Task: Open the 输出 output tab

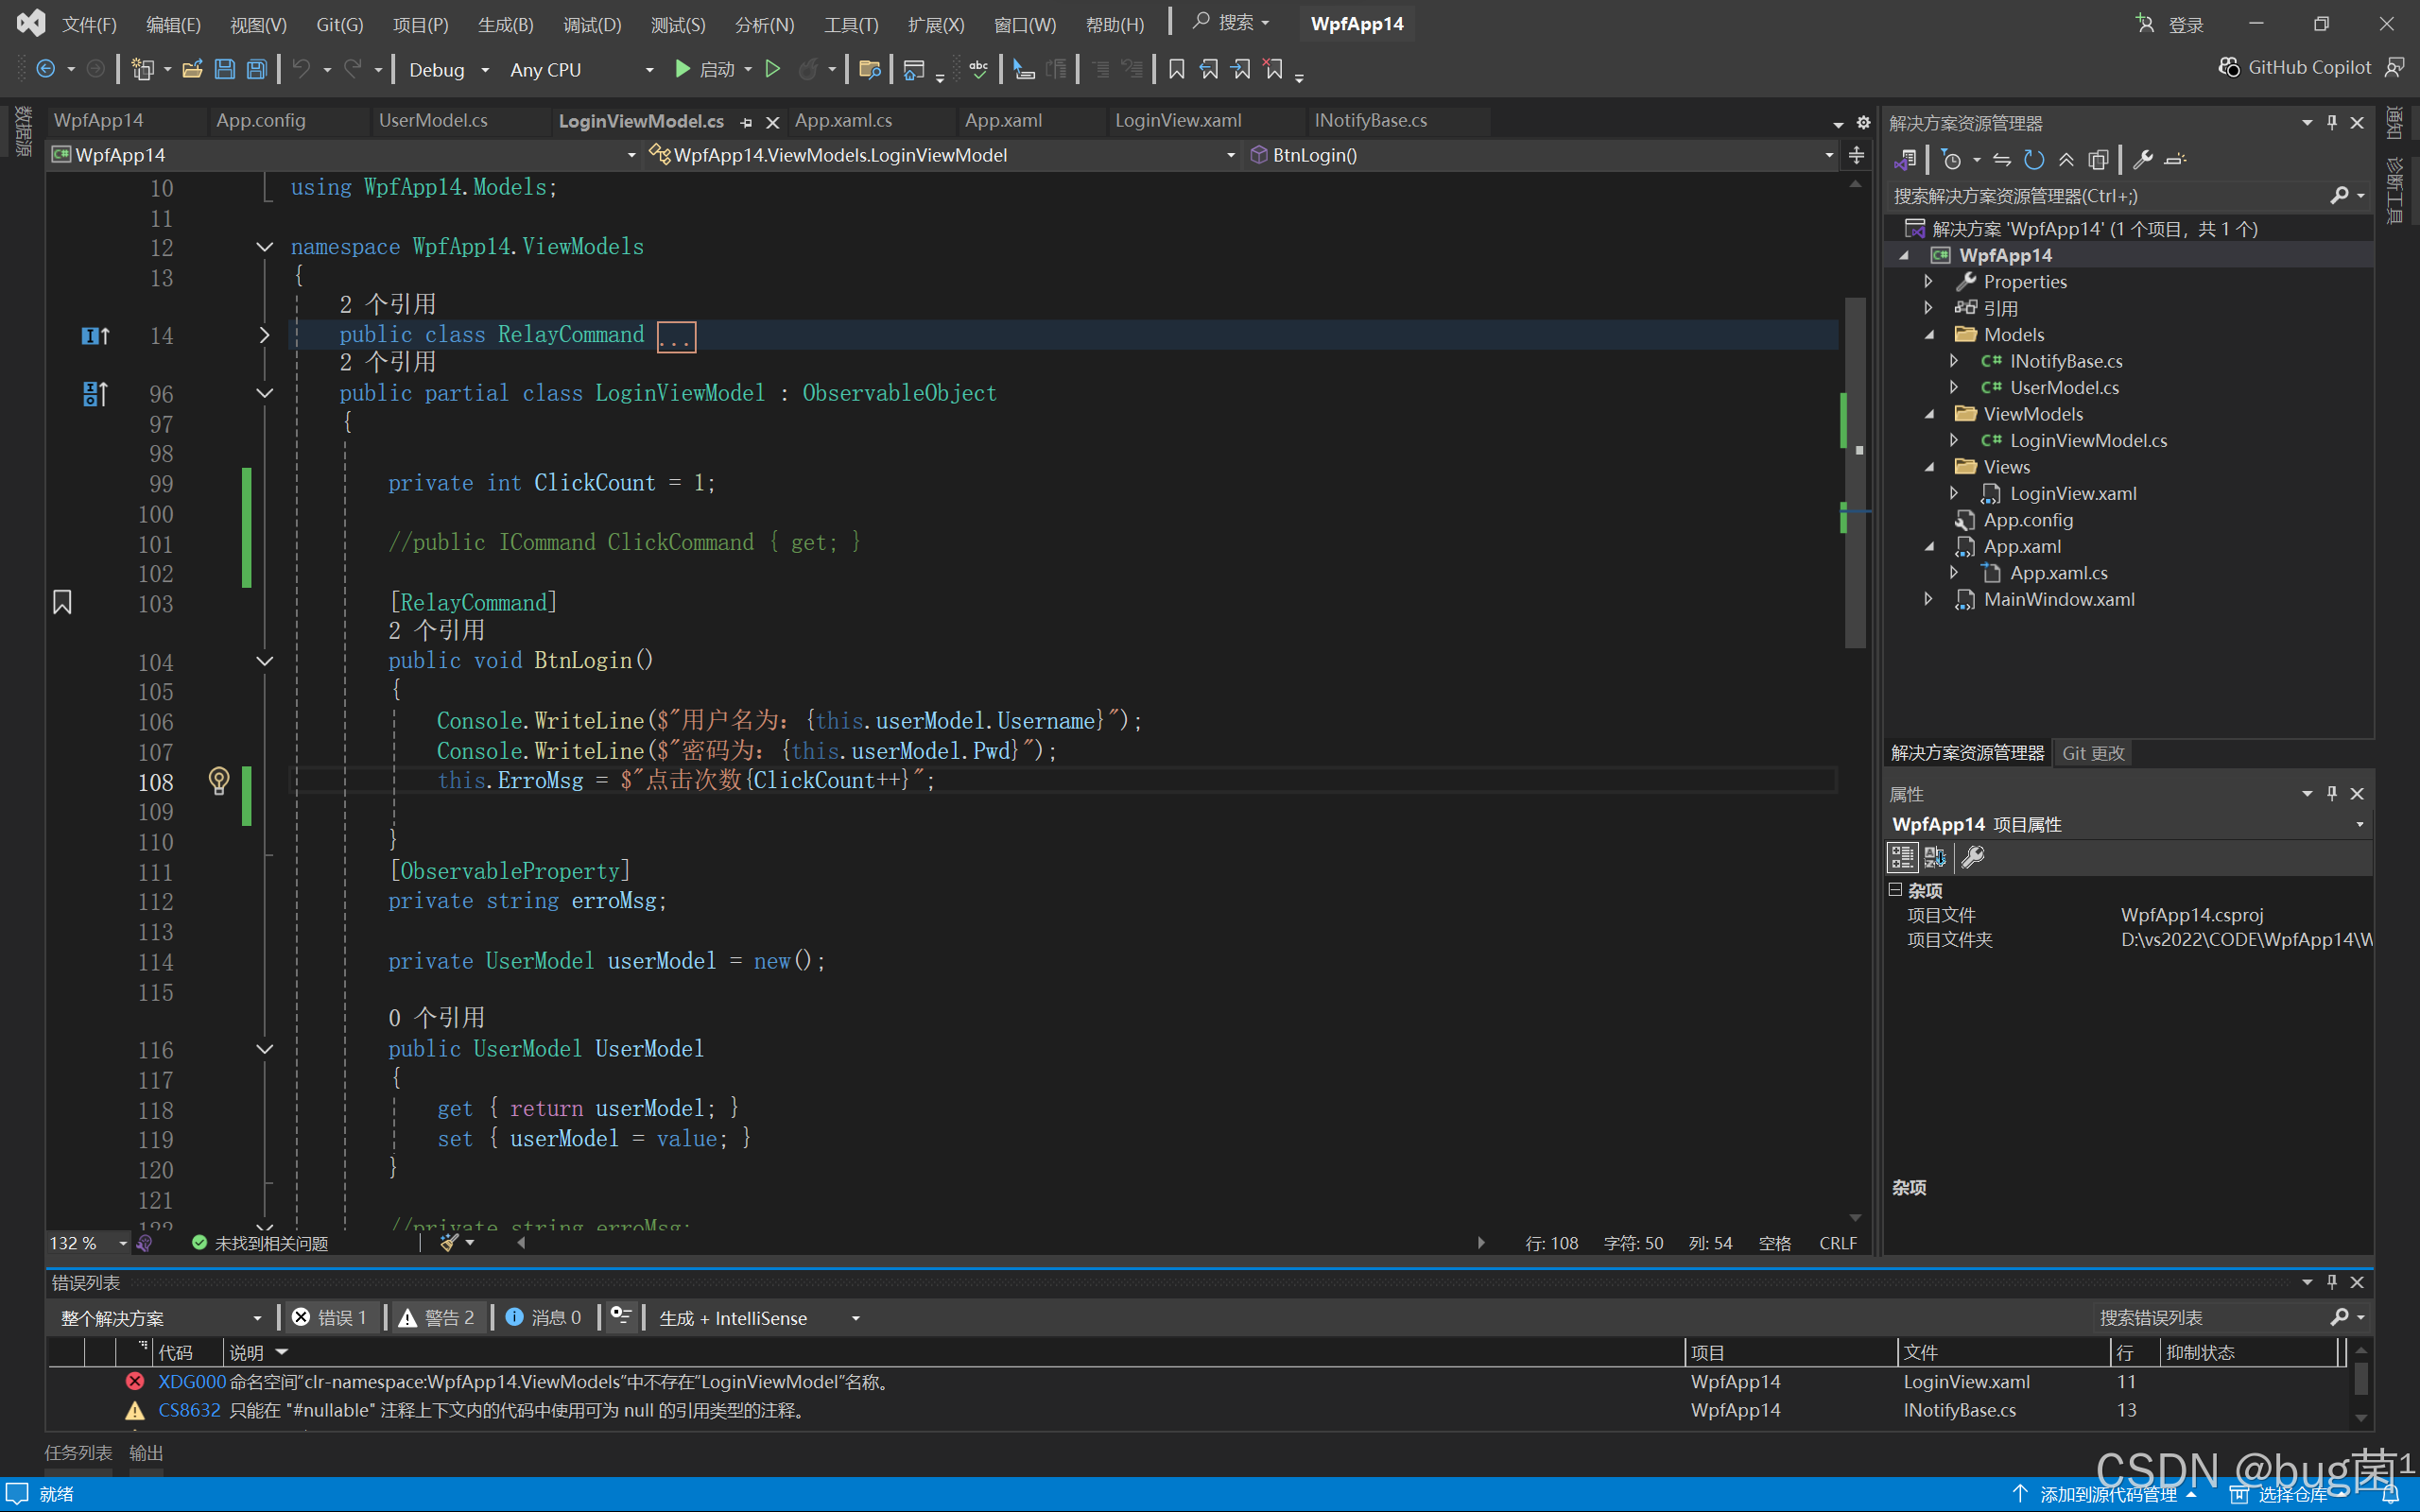Action: tap(146, 1452)
